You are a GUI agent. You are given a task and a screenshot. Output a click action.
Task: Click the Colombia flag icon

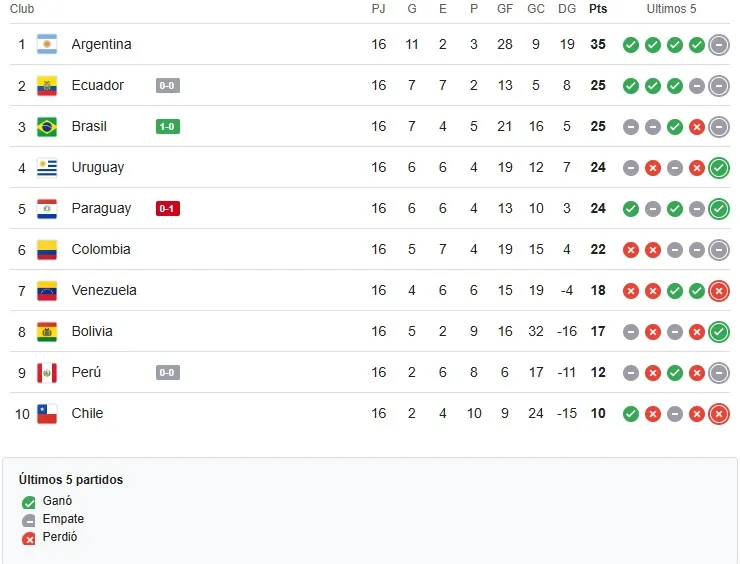(47, 249)
